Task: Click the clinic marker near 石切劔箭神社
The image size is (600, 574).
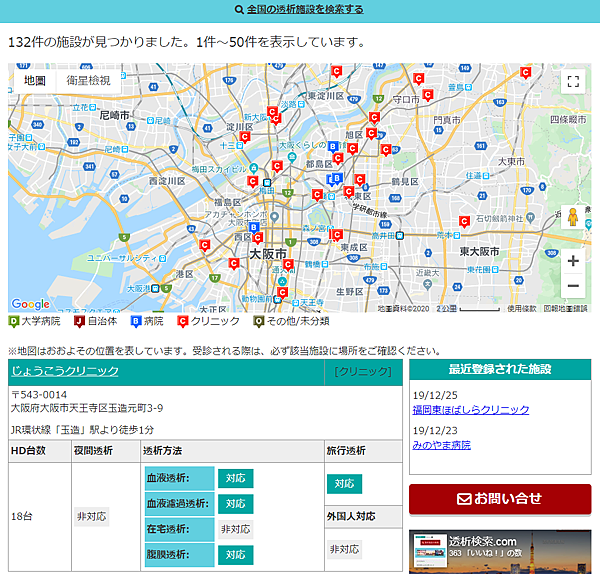Action: pos(465,221)
